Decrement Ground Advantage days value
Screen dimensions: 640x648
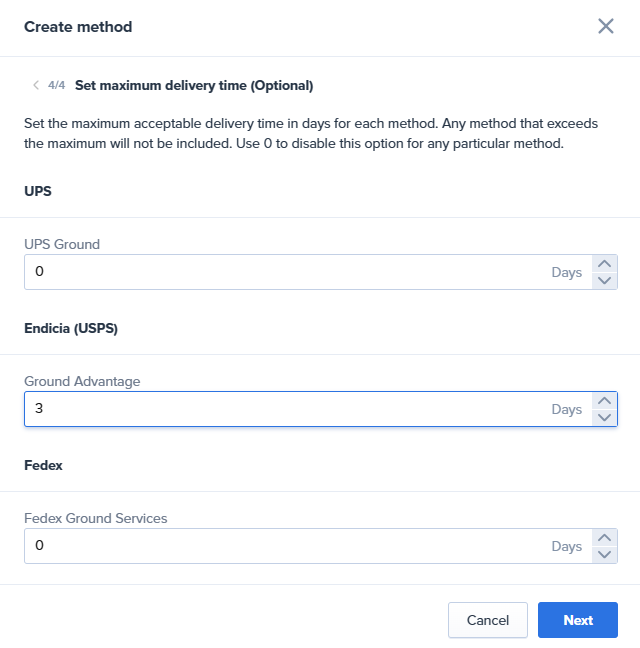tap(604, 417)
